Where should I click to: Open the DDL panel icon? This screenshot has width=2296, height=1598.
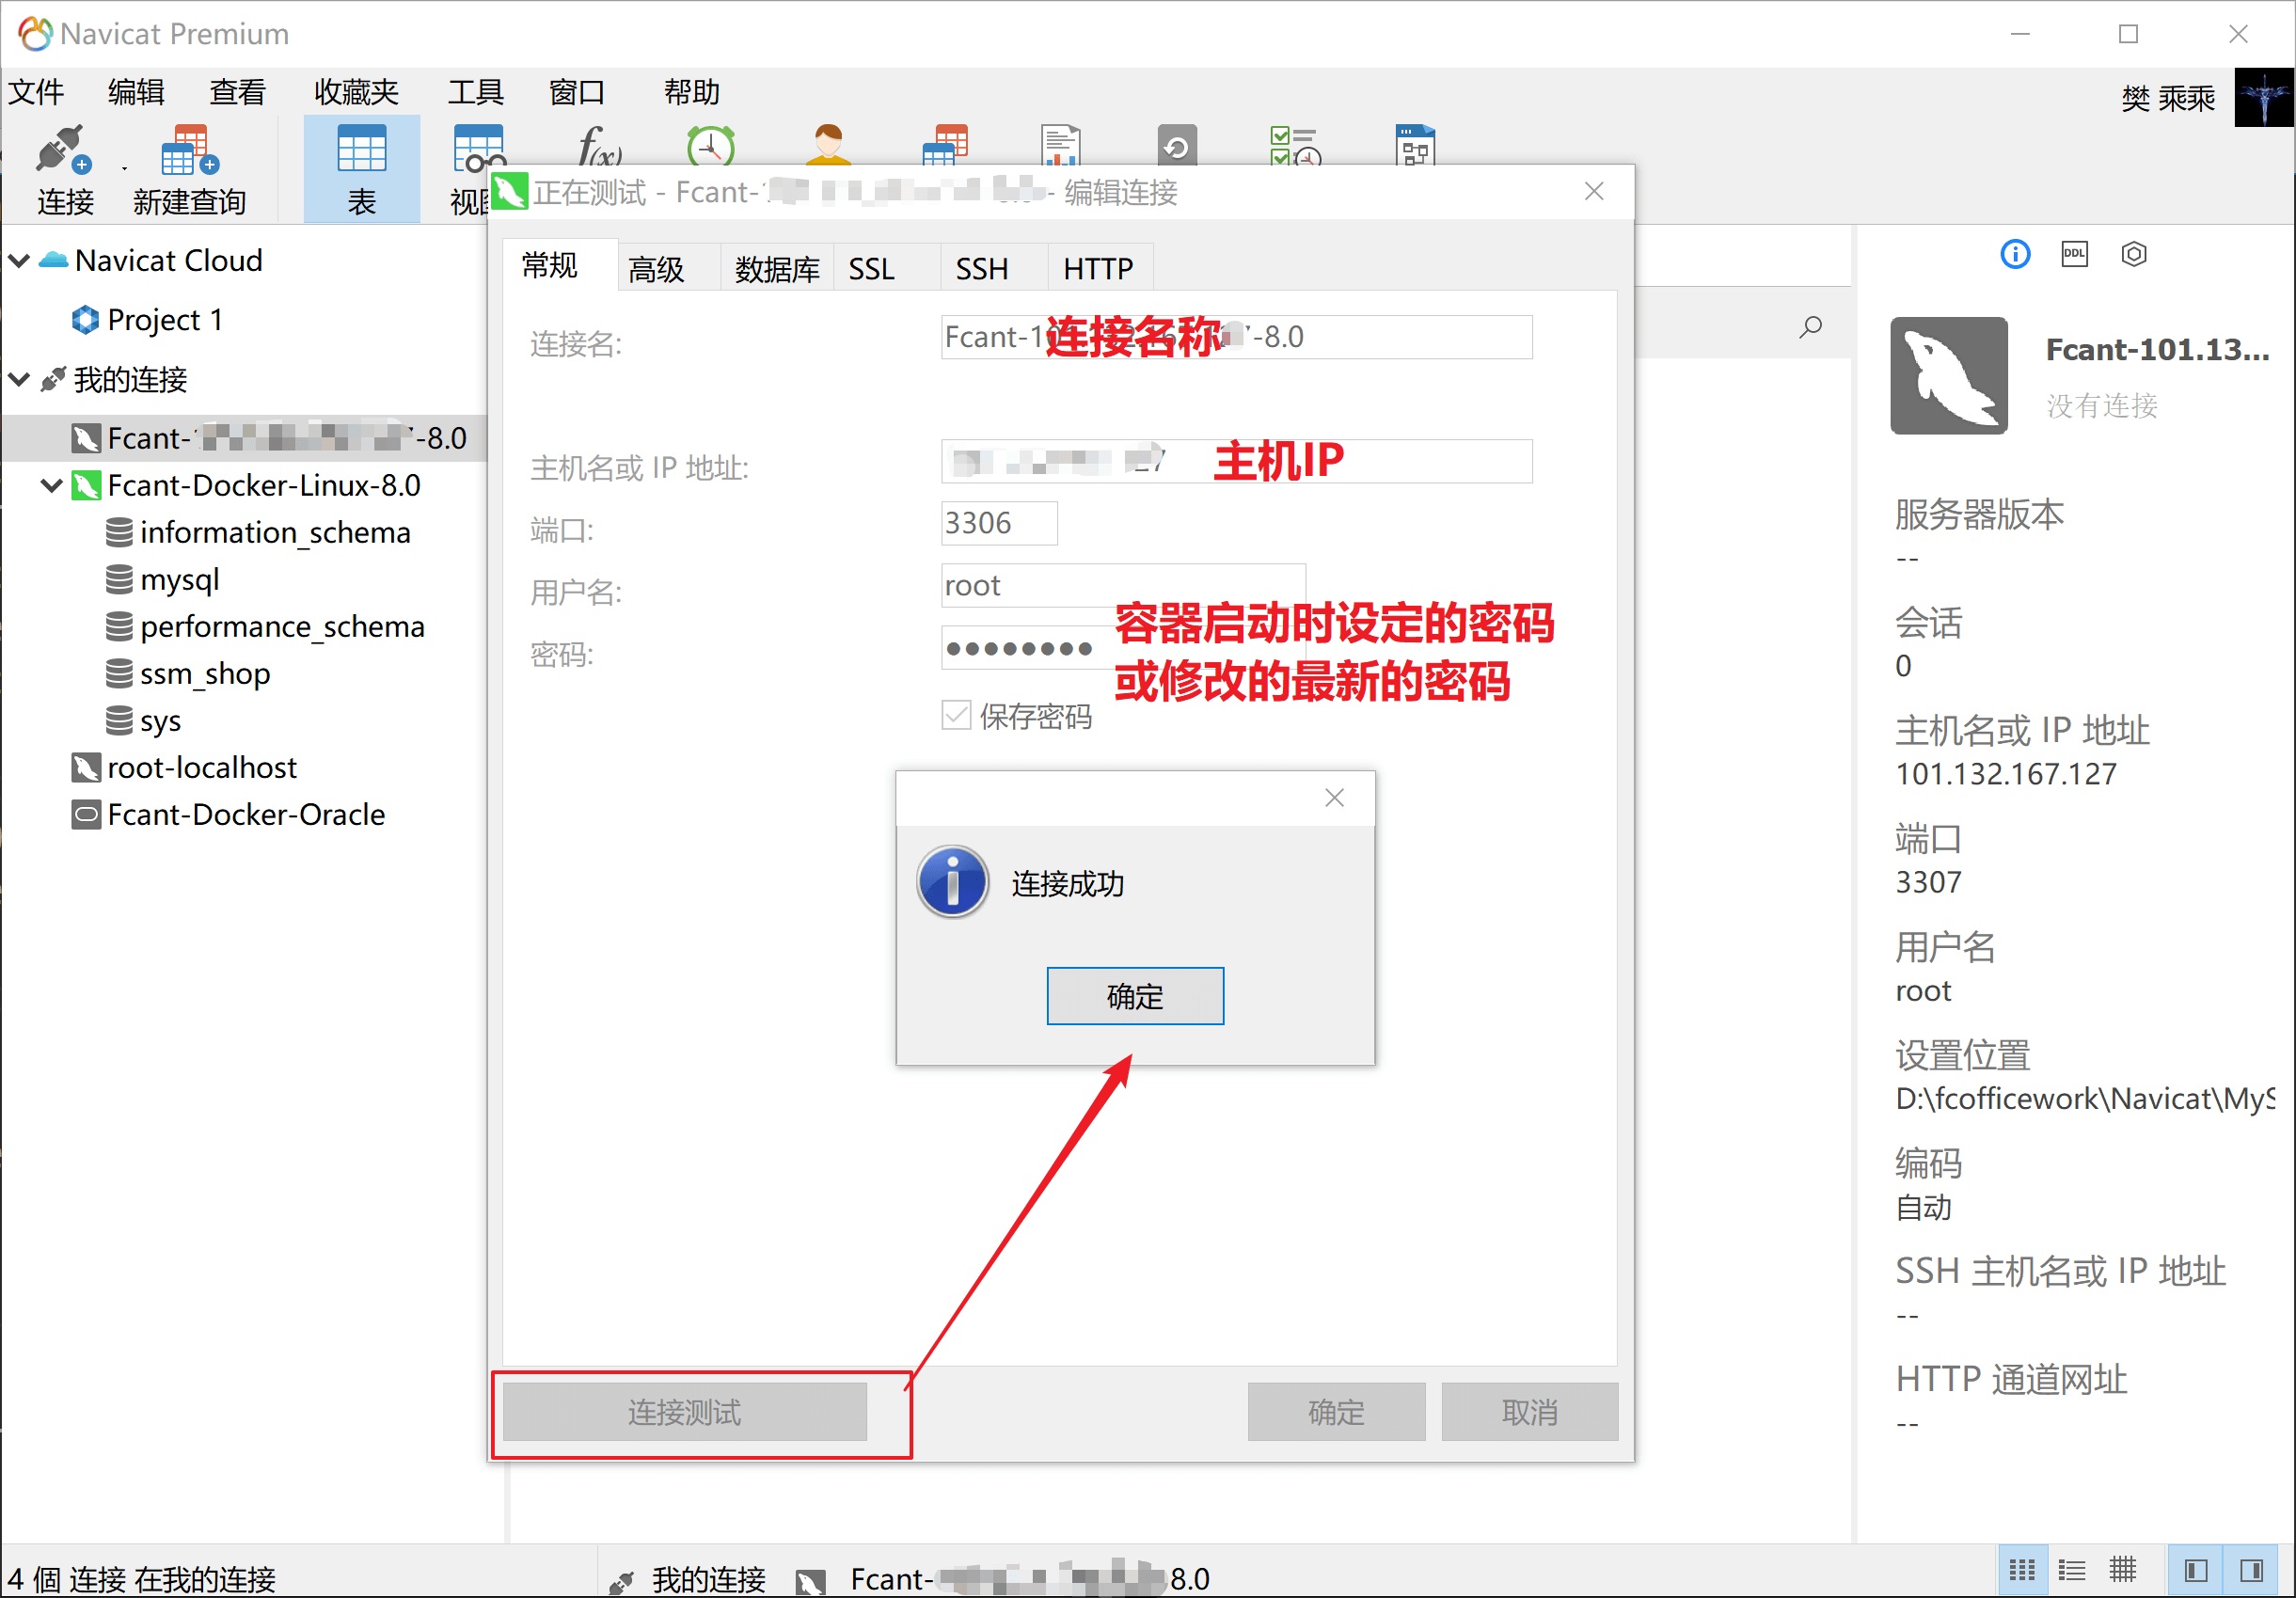pyautogui.click(x=2074, y=254)
